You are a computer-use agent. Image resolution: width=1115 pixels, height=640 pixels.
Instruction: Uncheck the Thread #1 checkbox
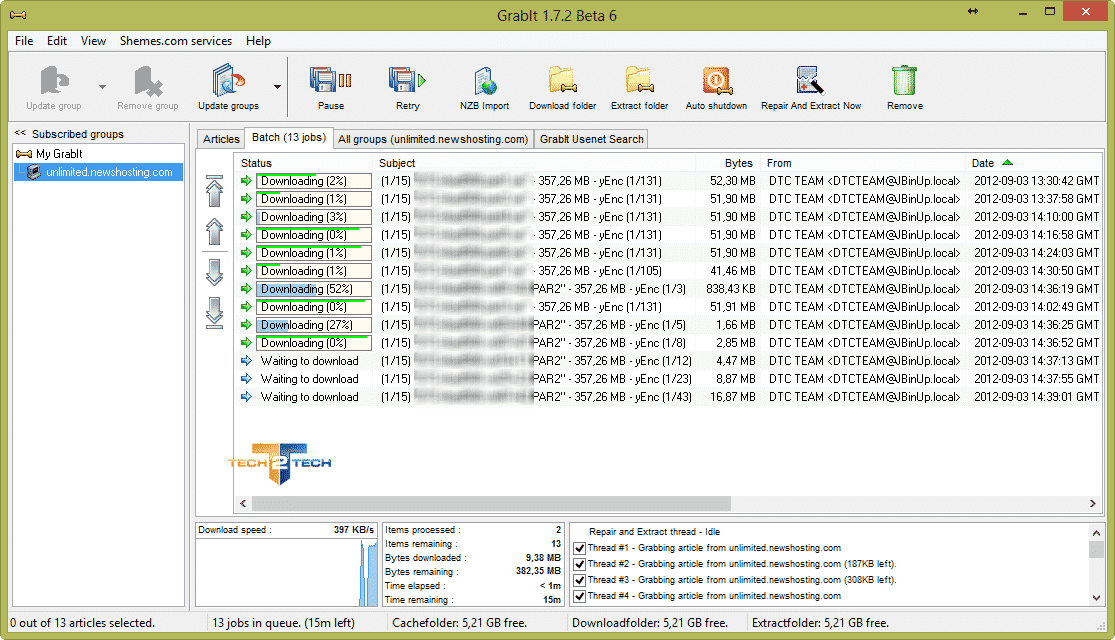[x=579, y=548]
